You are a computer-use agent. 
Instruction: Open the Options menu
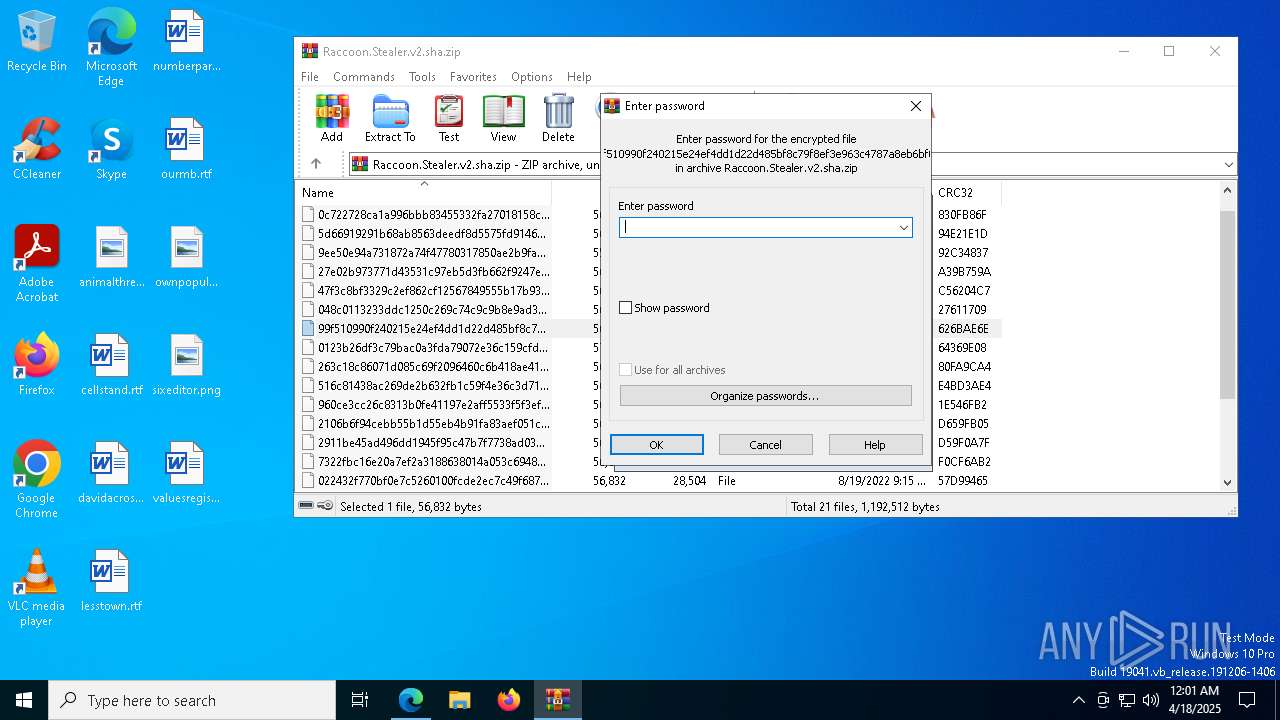click(532, 77)
